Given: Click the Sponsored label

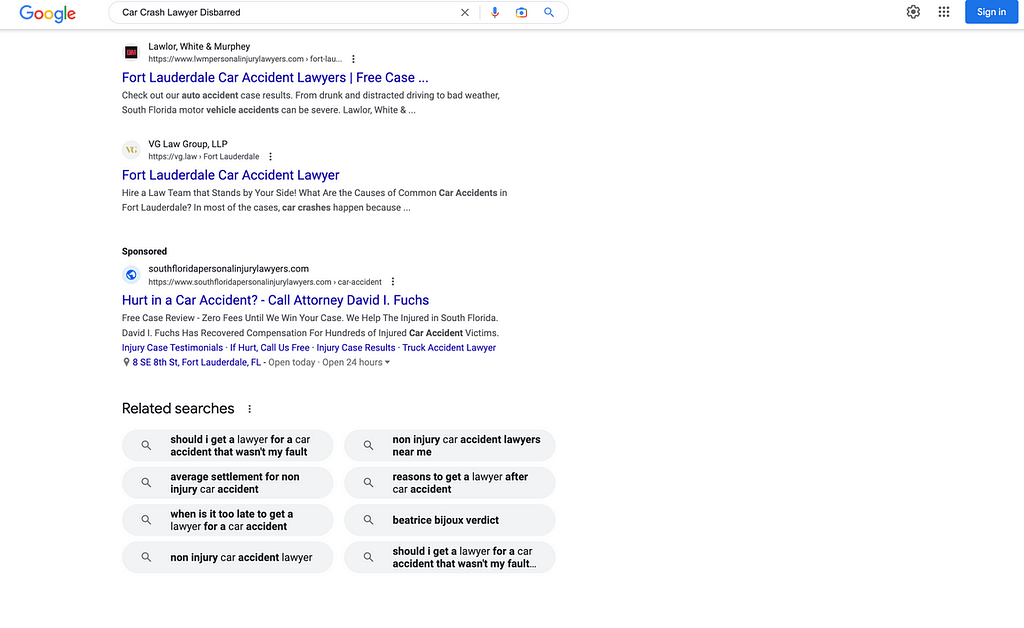Looking at the screenshot, I should click(x=144, y=251).
